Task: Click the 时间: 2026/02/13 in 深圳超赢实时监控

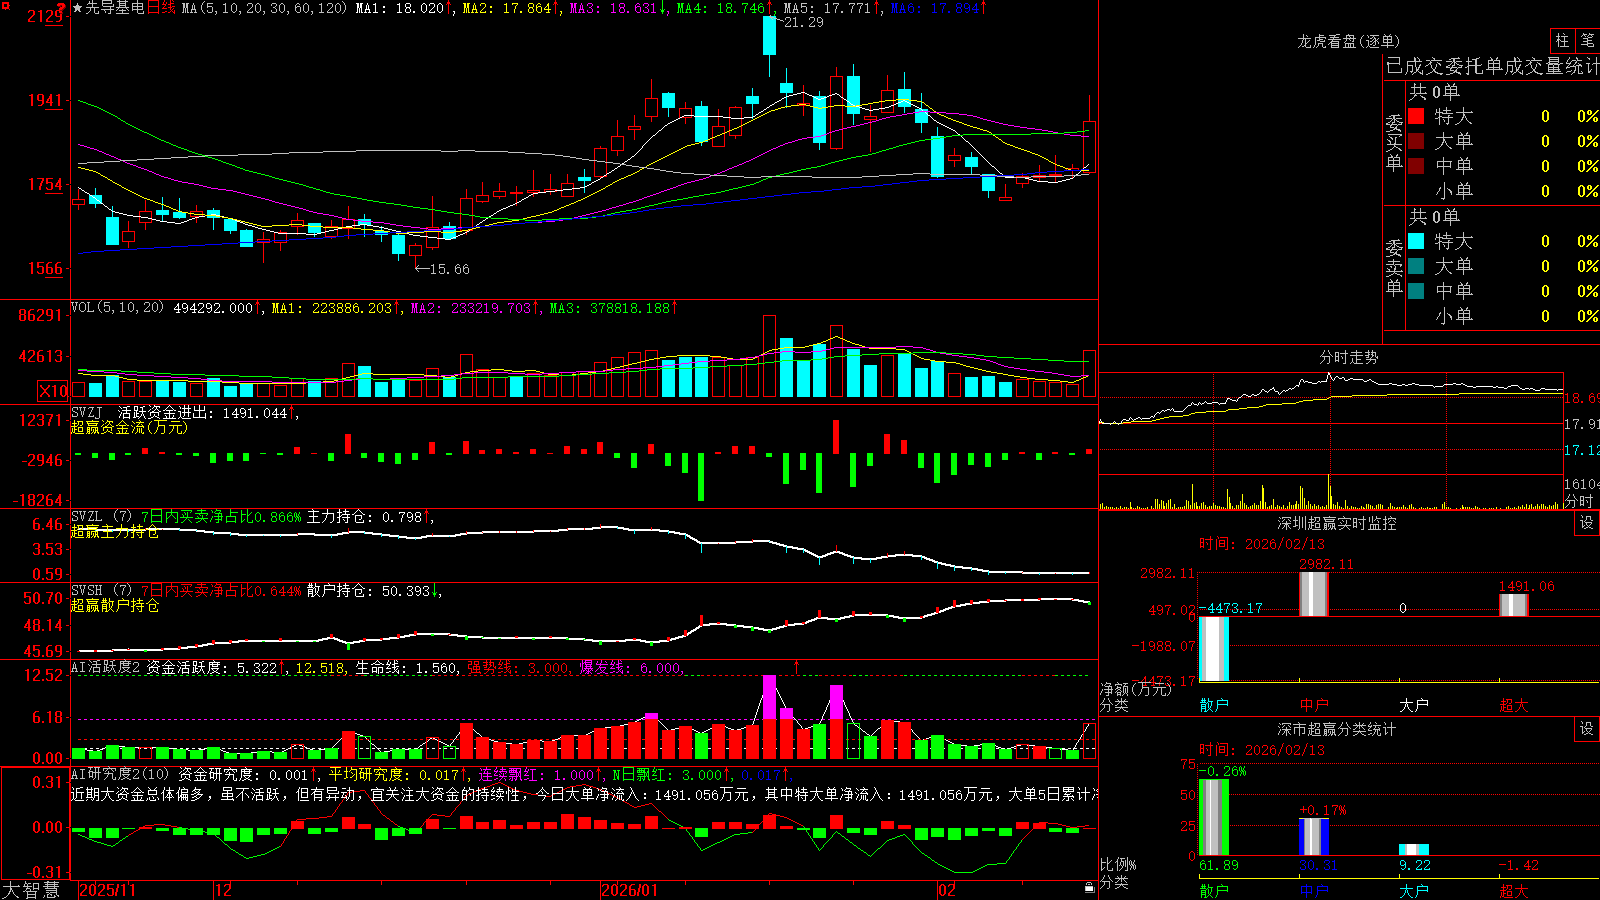Action: (x=1262, y=544)
